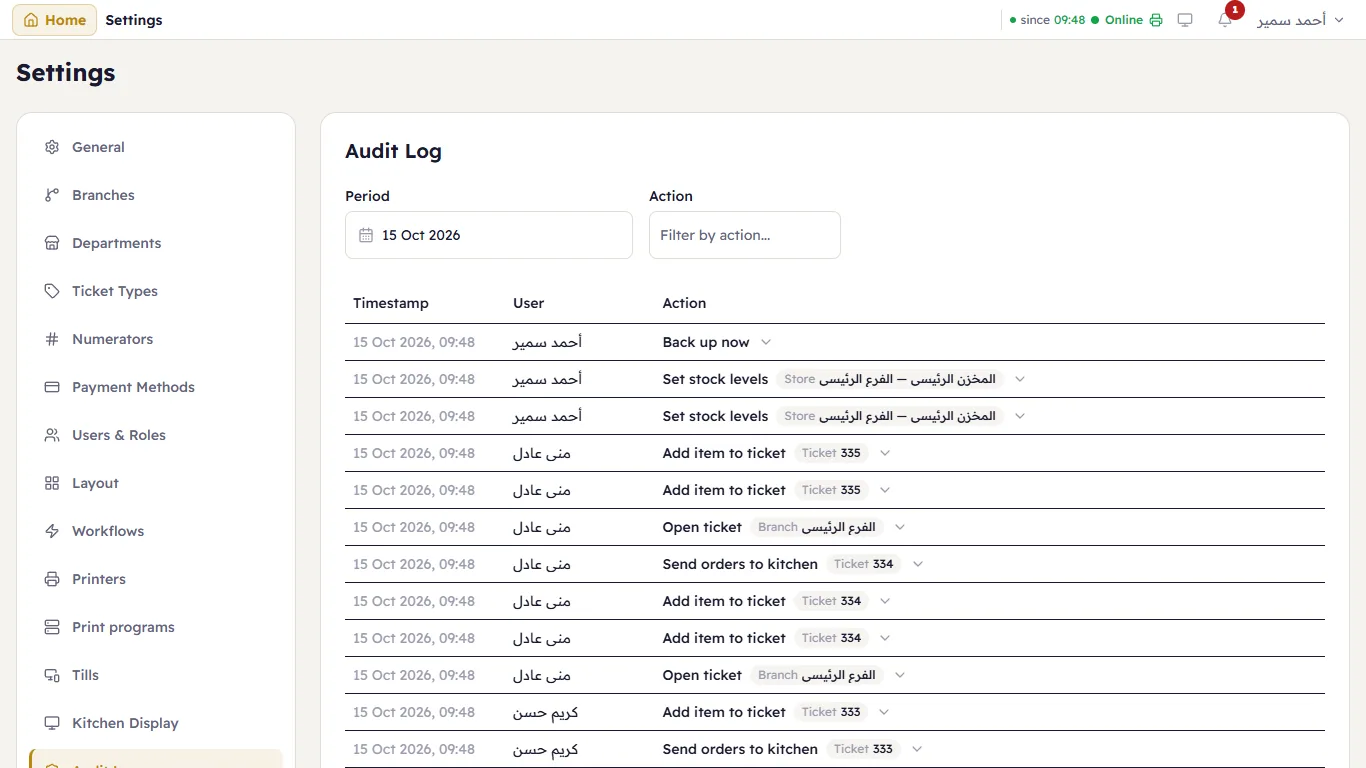The image size is (1366, 768).
Task: Click the Workflows lightning bolt icon
Action: click(x=52, y=531)
